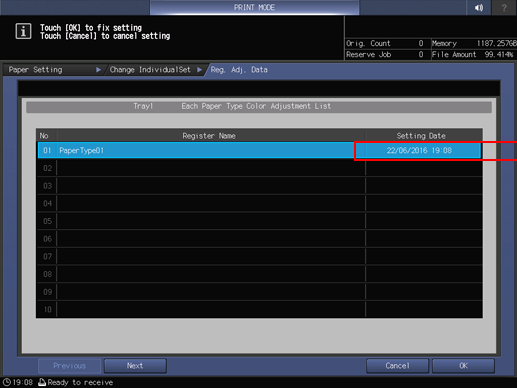Viewport: 517px width, 388px height.
Task: Select the 22/06/2016 19:08 setting date cell
Action: click(x=419, y=150)
